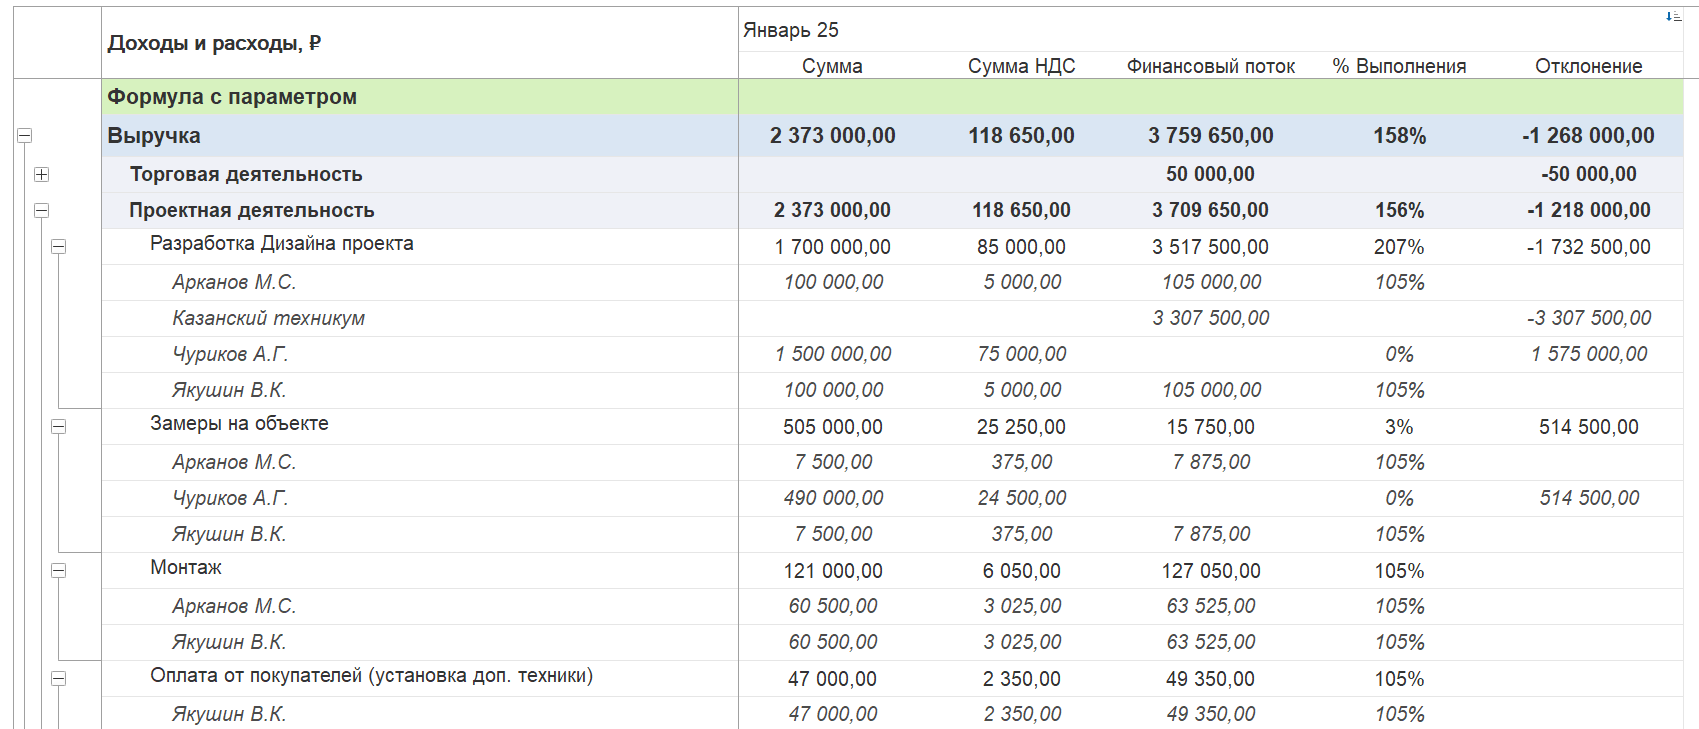Click the 6 050,00 НДС cell
1699x729 pixels.
pos(1021,571)
